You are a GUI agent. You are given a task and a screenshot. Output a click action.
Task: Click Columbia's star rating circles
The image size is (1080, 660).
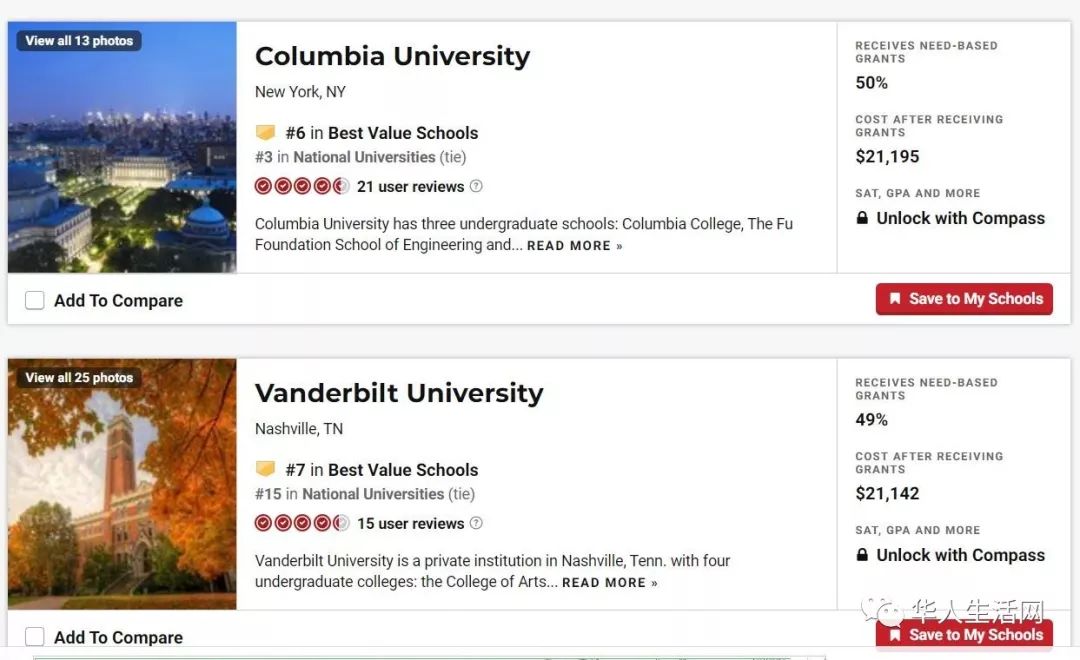pyautogui.click(x=302, y=186)
